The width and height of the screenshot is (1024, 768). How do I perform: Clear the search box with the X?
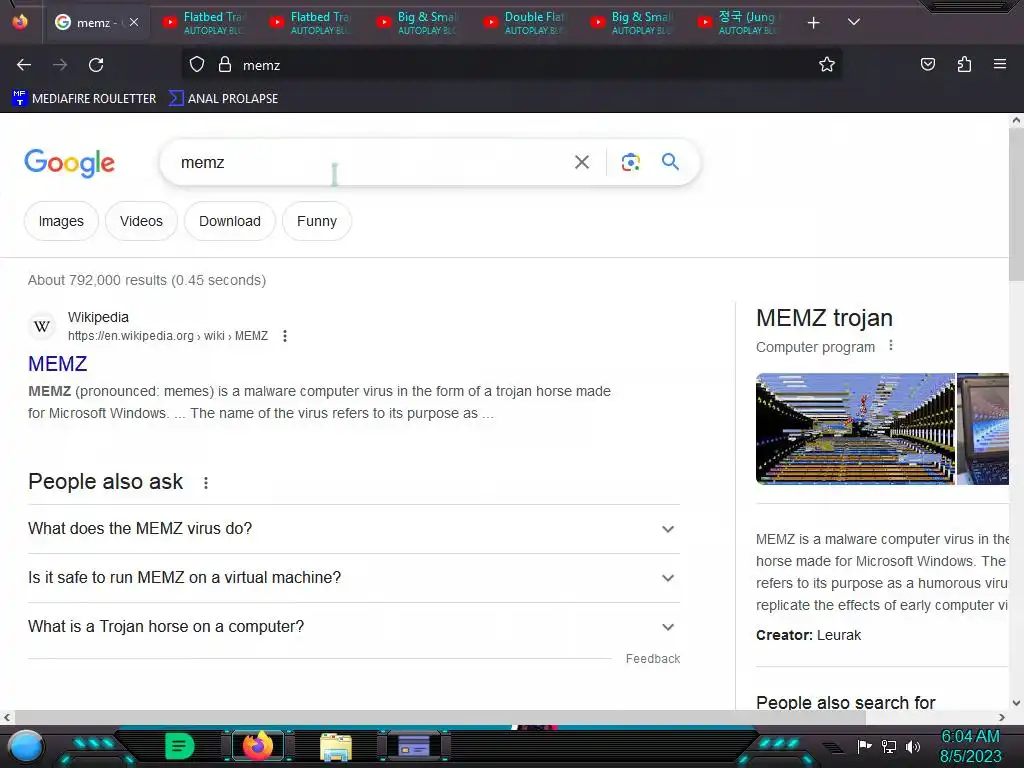(x=581, y=162)
